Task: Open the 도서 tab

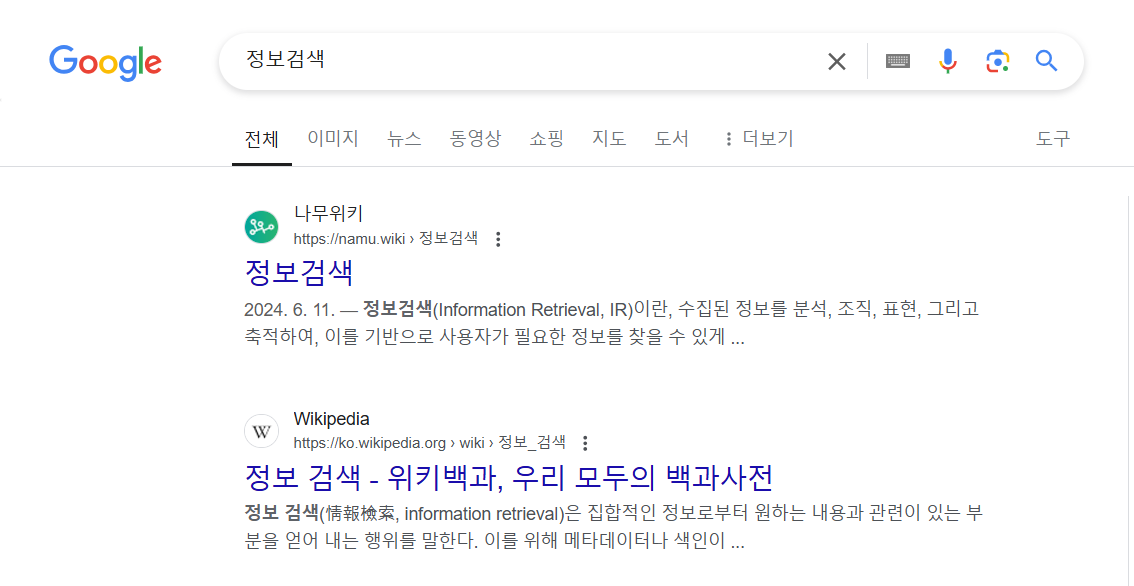Action: click(673, 139)
